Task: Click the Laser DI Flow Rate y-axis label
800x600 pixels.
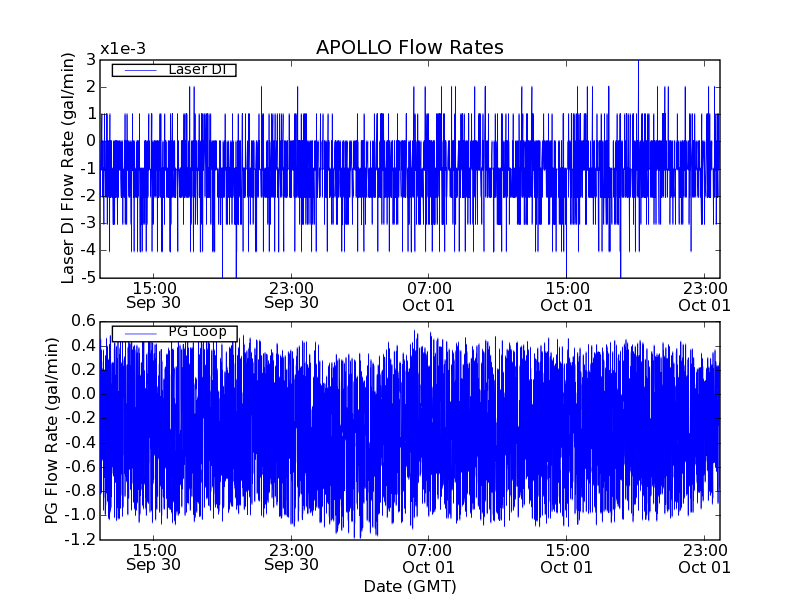Action: pos(69,168)
